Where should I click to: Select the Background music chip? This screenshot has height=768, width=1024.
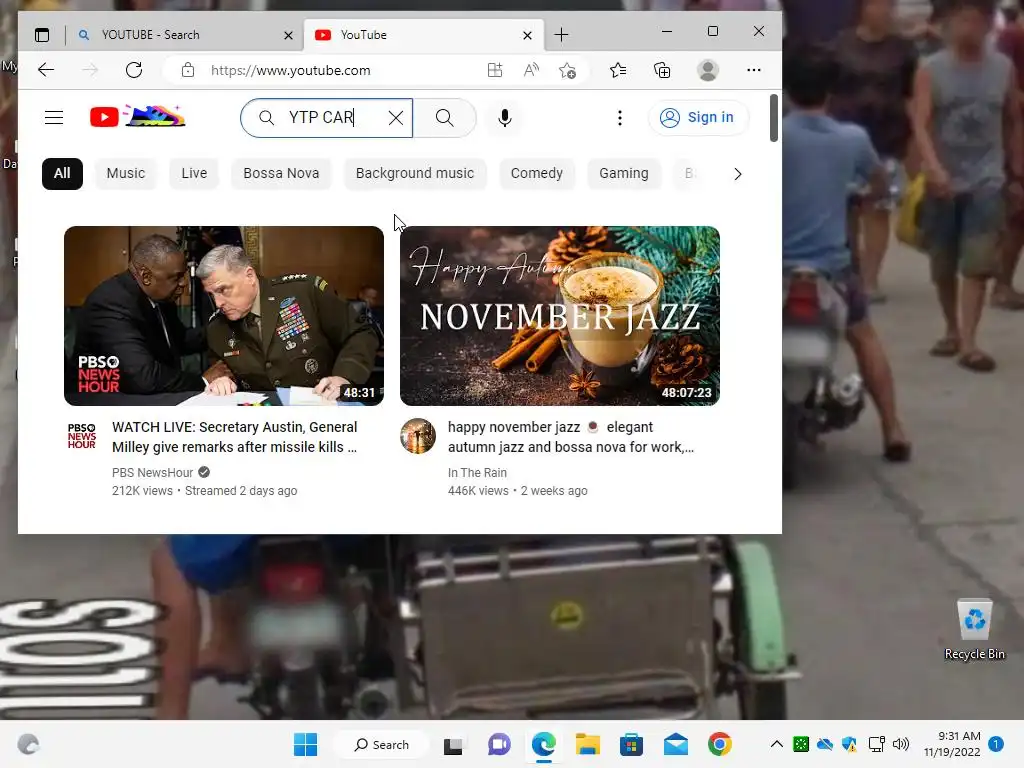click(x=415, y=174)
